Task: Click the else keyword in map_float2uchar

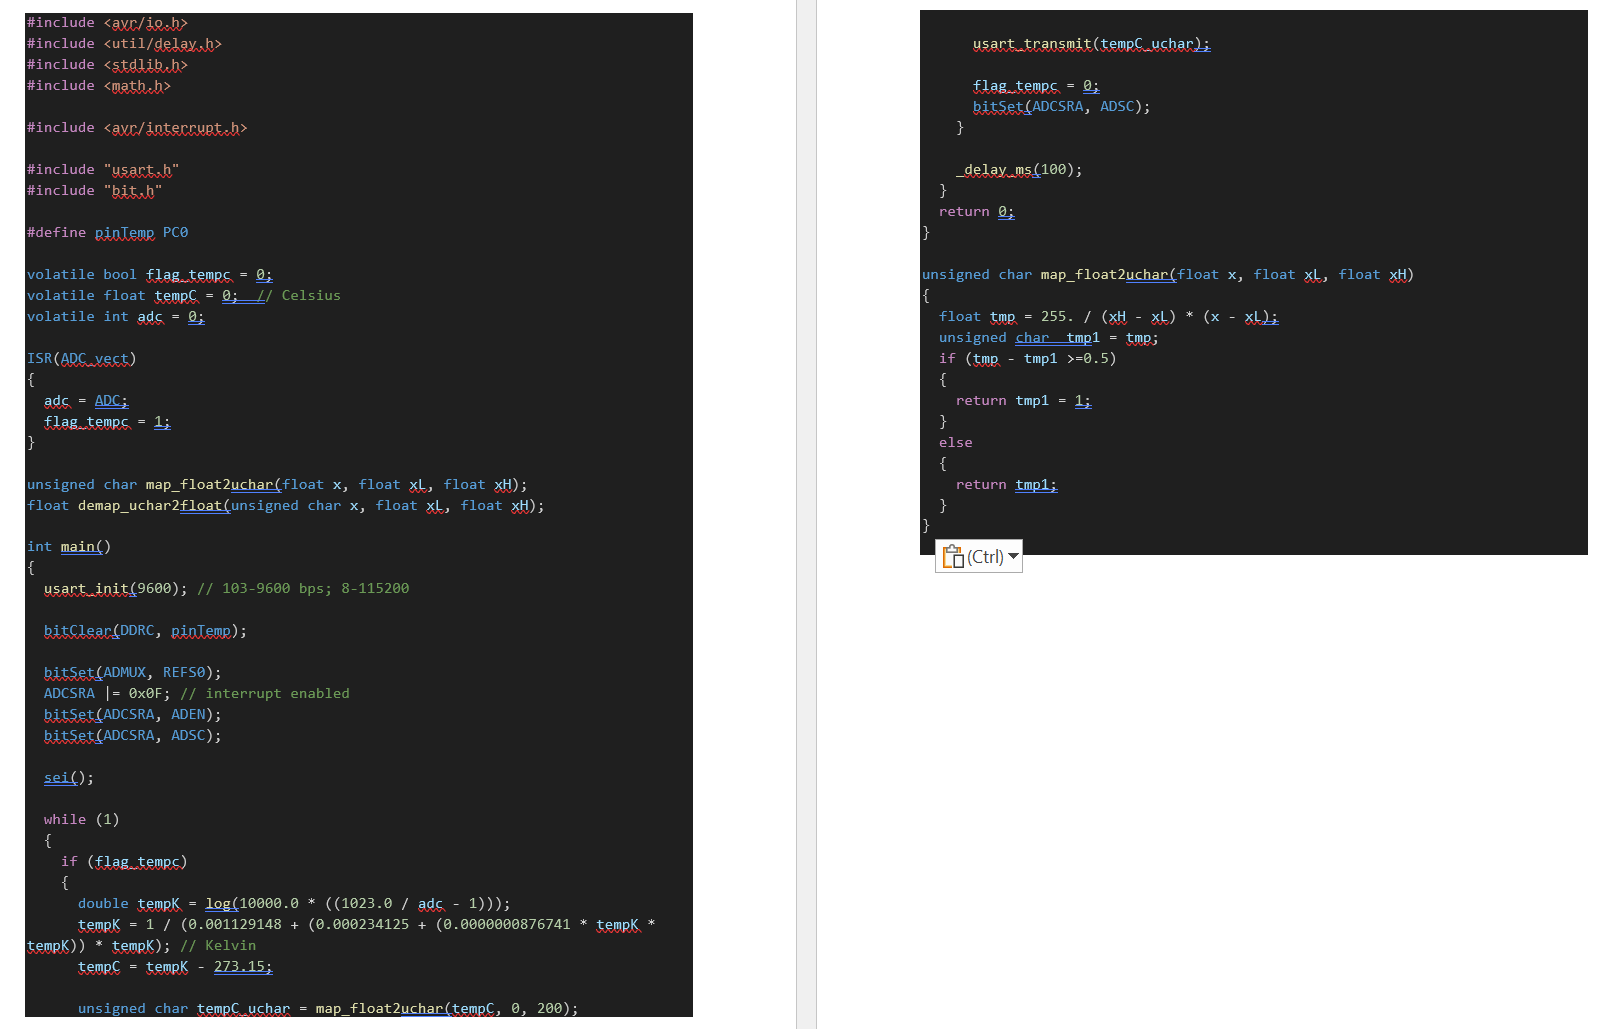Action: coord(955,442)
